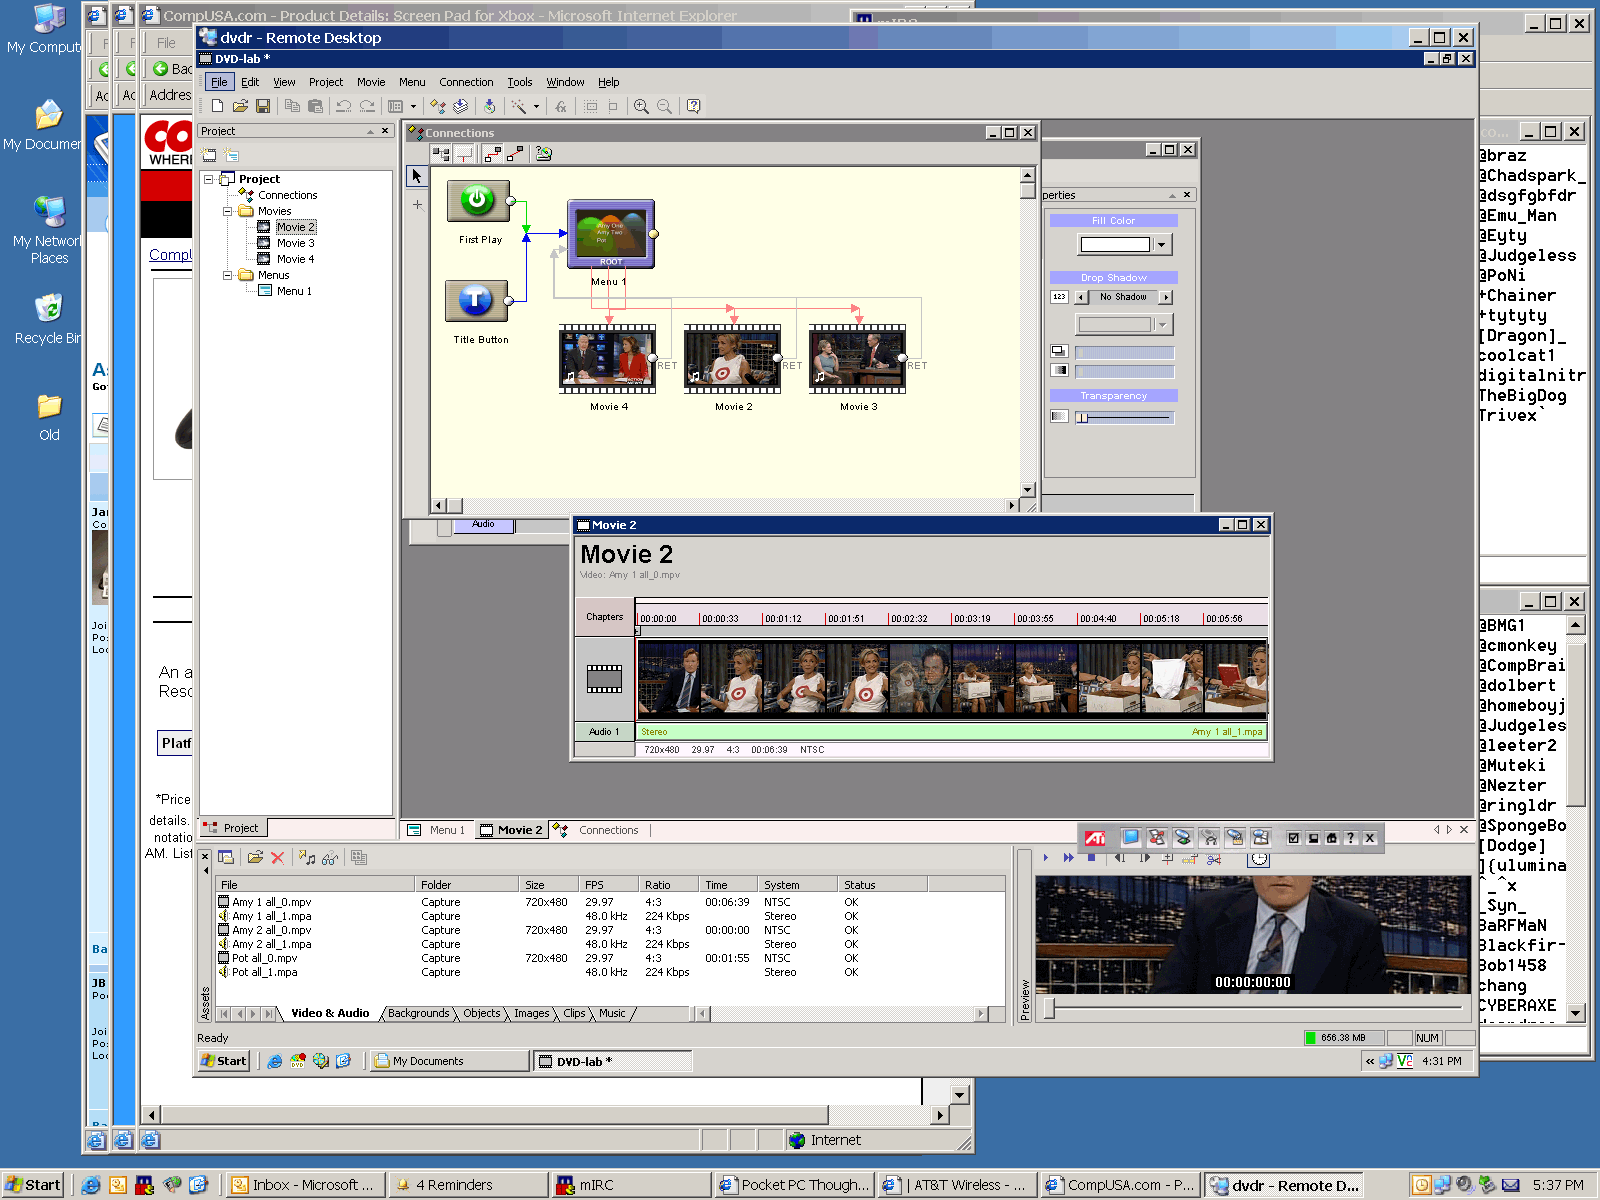Click the magic wand wizard icon

pyautogui.click(x=519, y=106)
